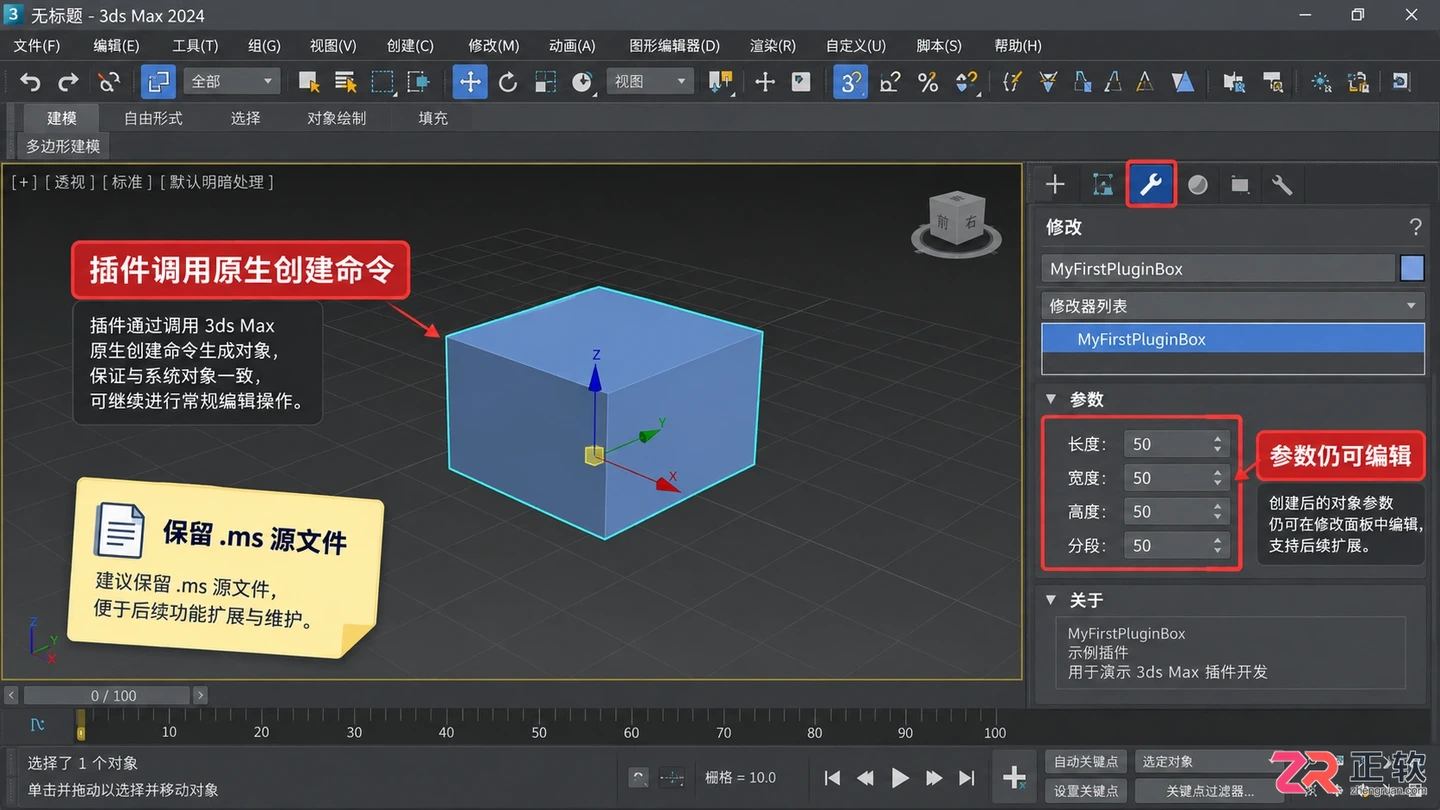Viewport: 1440px width, 810px height.
Task: Toggle Angle Snap on the toolbar
Action: tap(889, 82)
